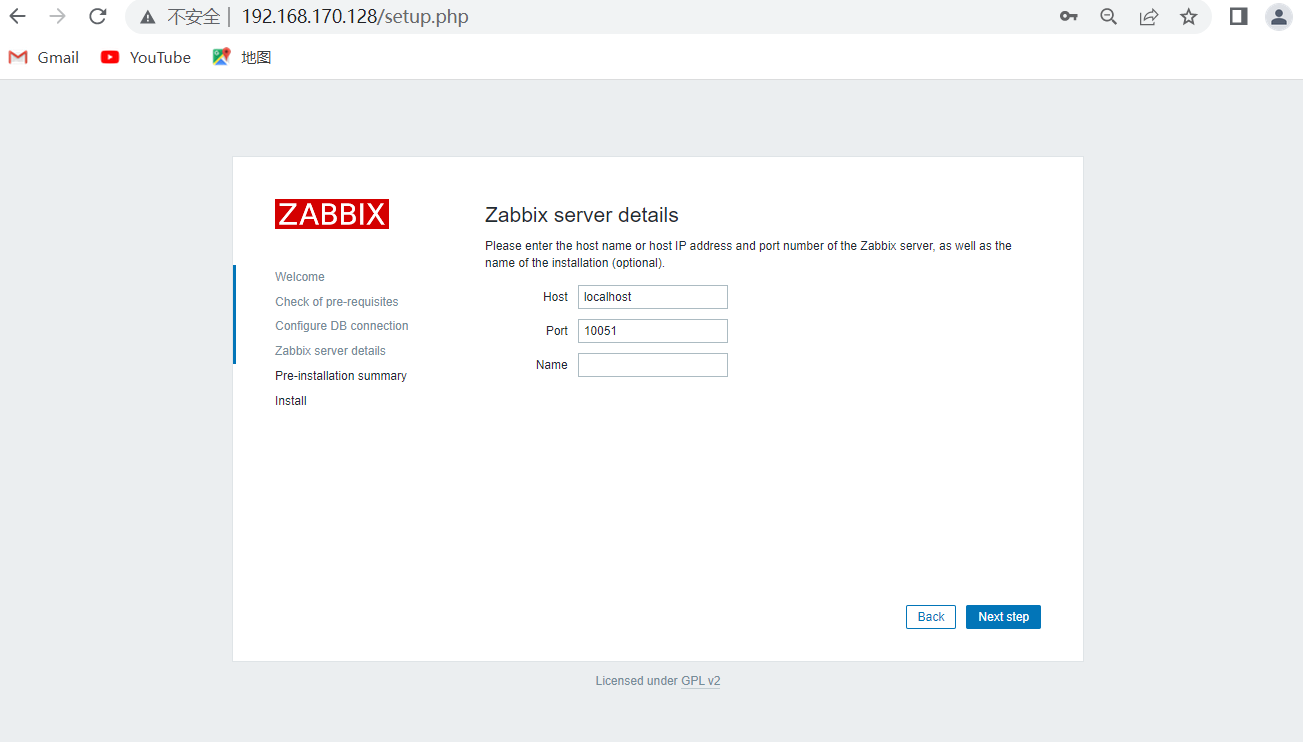
Task: Click the 'Please enter the host name' instructions
Action: (x=748, y=254)
